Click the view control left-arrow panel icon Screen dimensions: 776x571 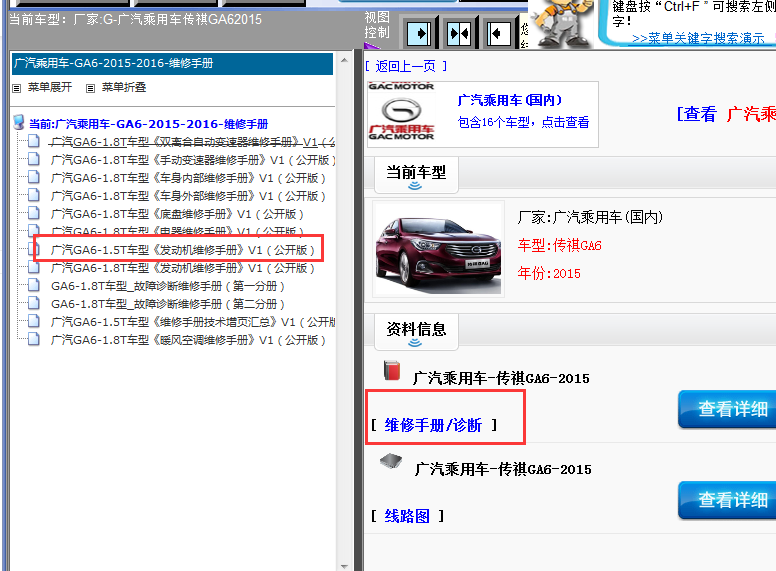[498, 34]
